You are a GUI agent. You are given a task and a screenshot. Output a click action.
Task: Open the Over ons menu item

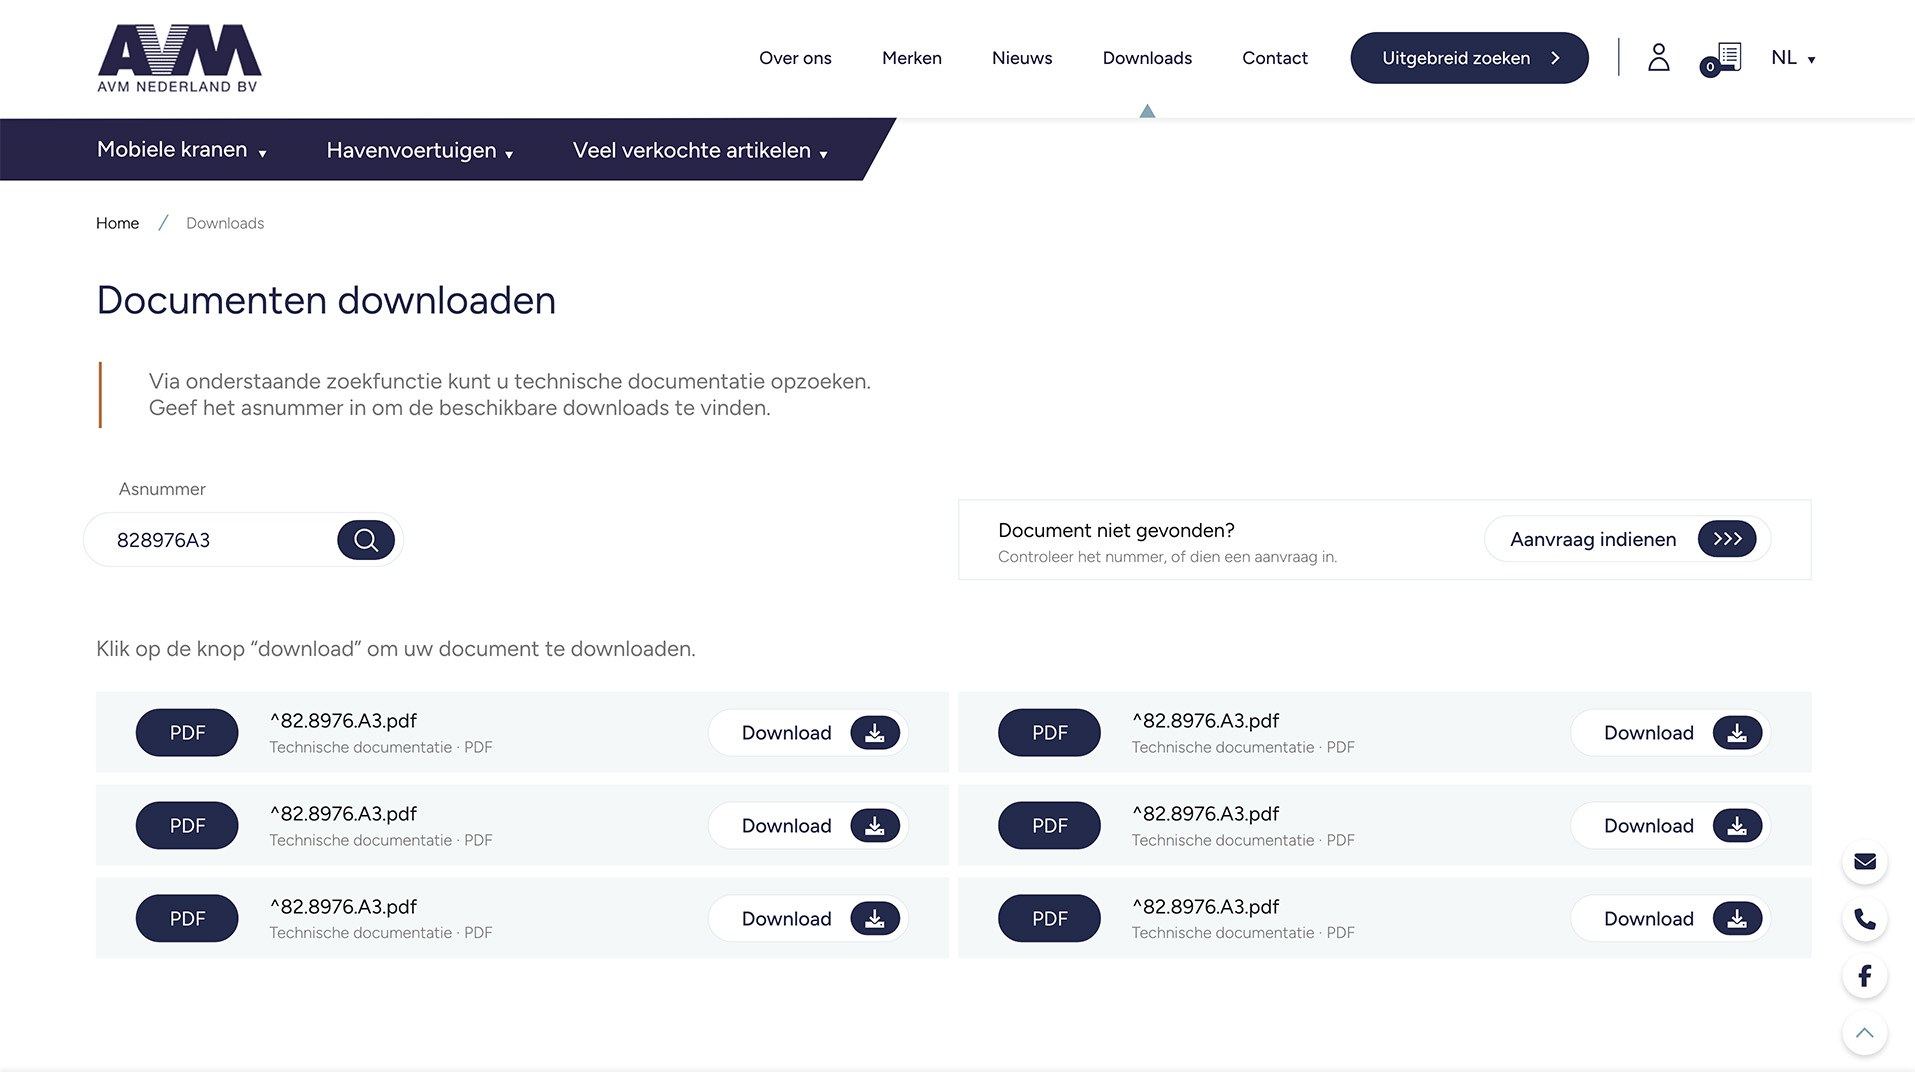(x=795, y=58)
